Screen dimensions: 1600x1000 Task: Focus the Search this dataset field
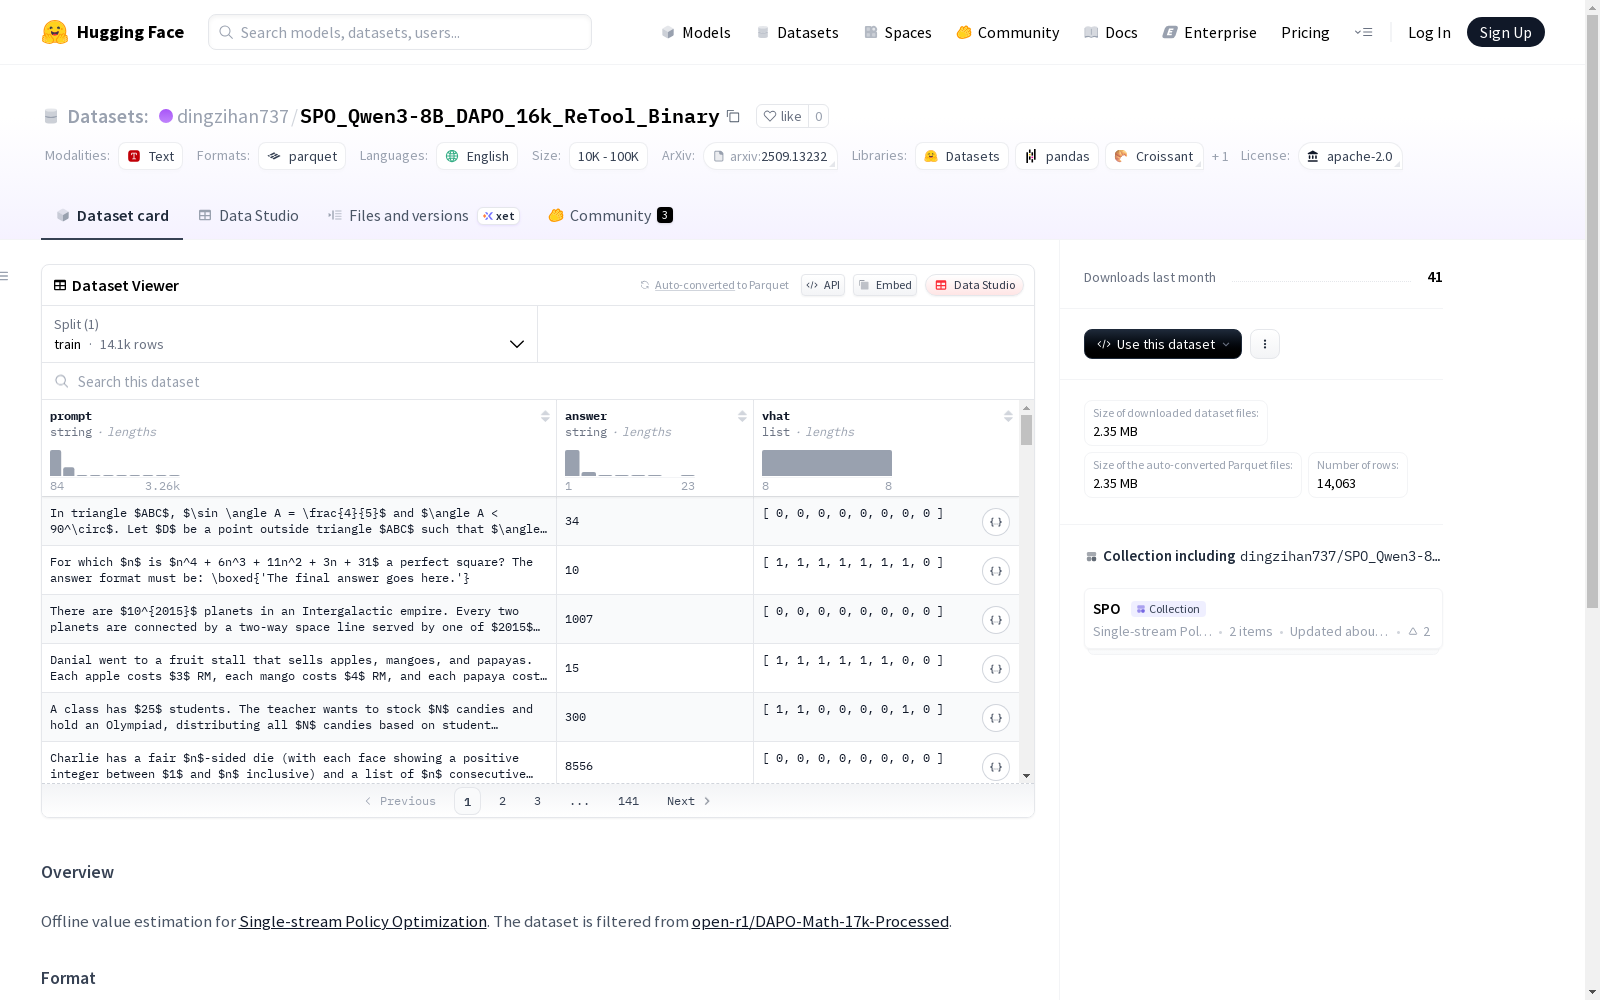538,381
